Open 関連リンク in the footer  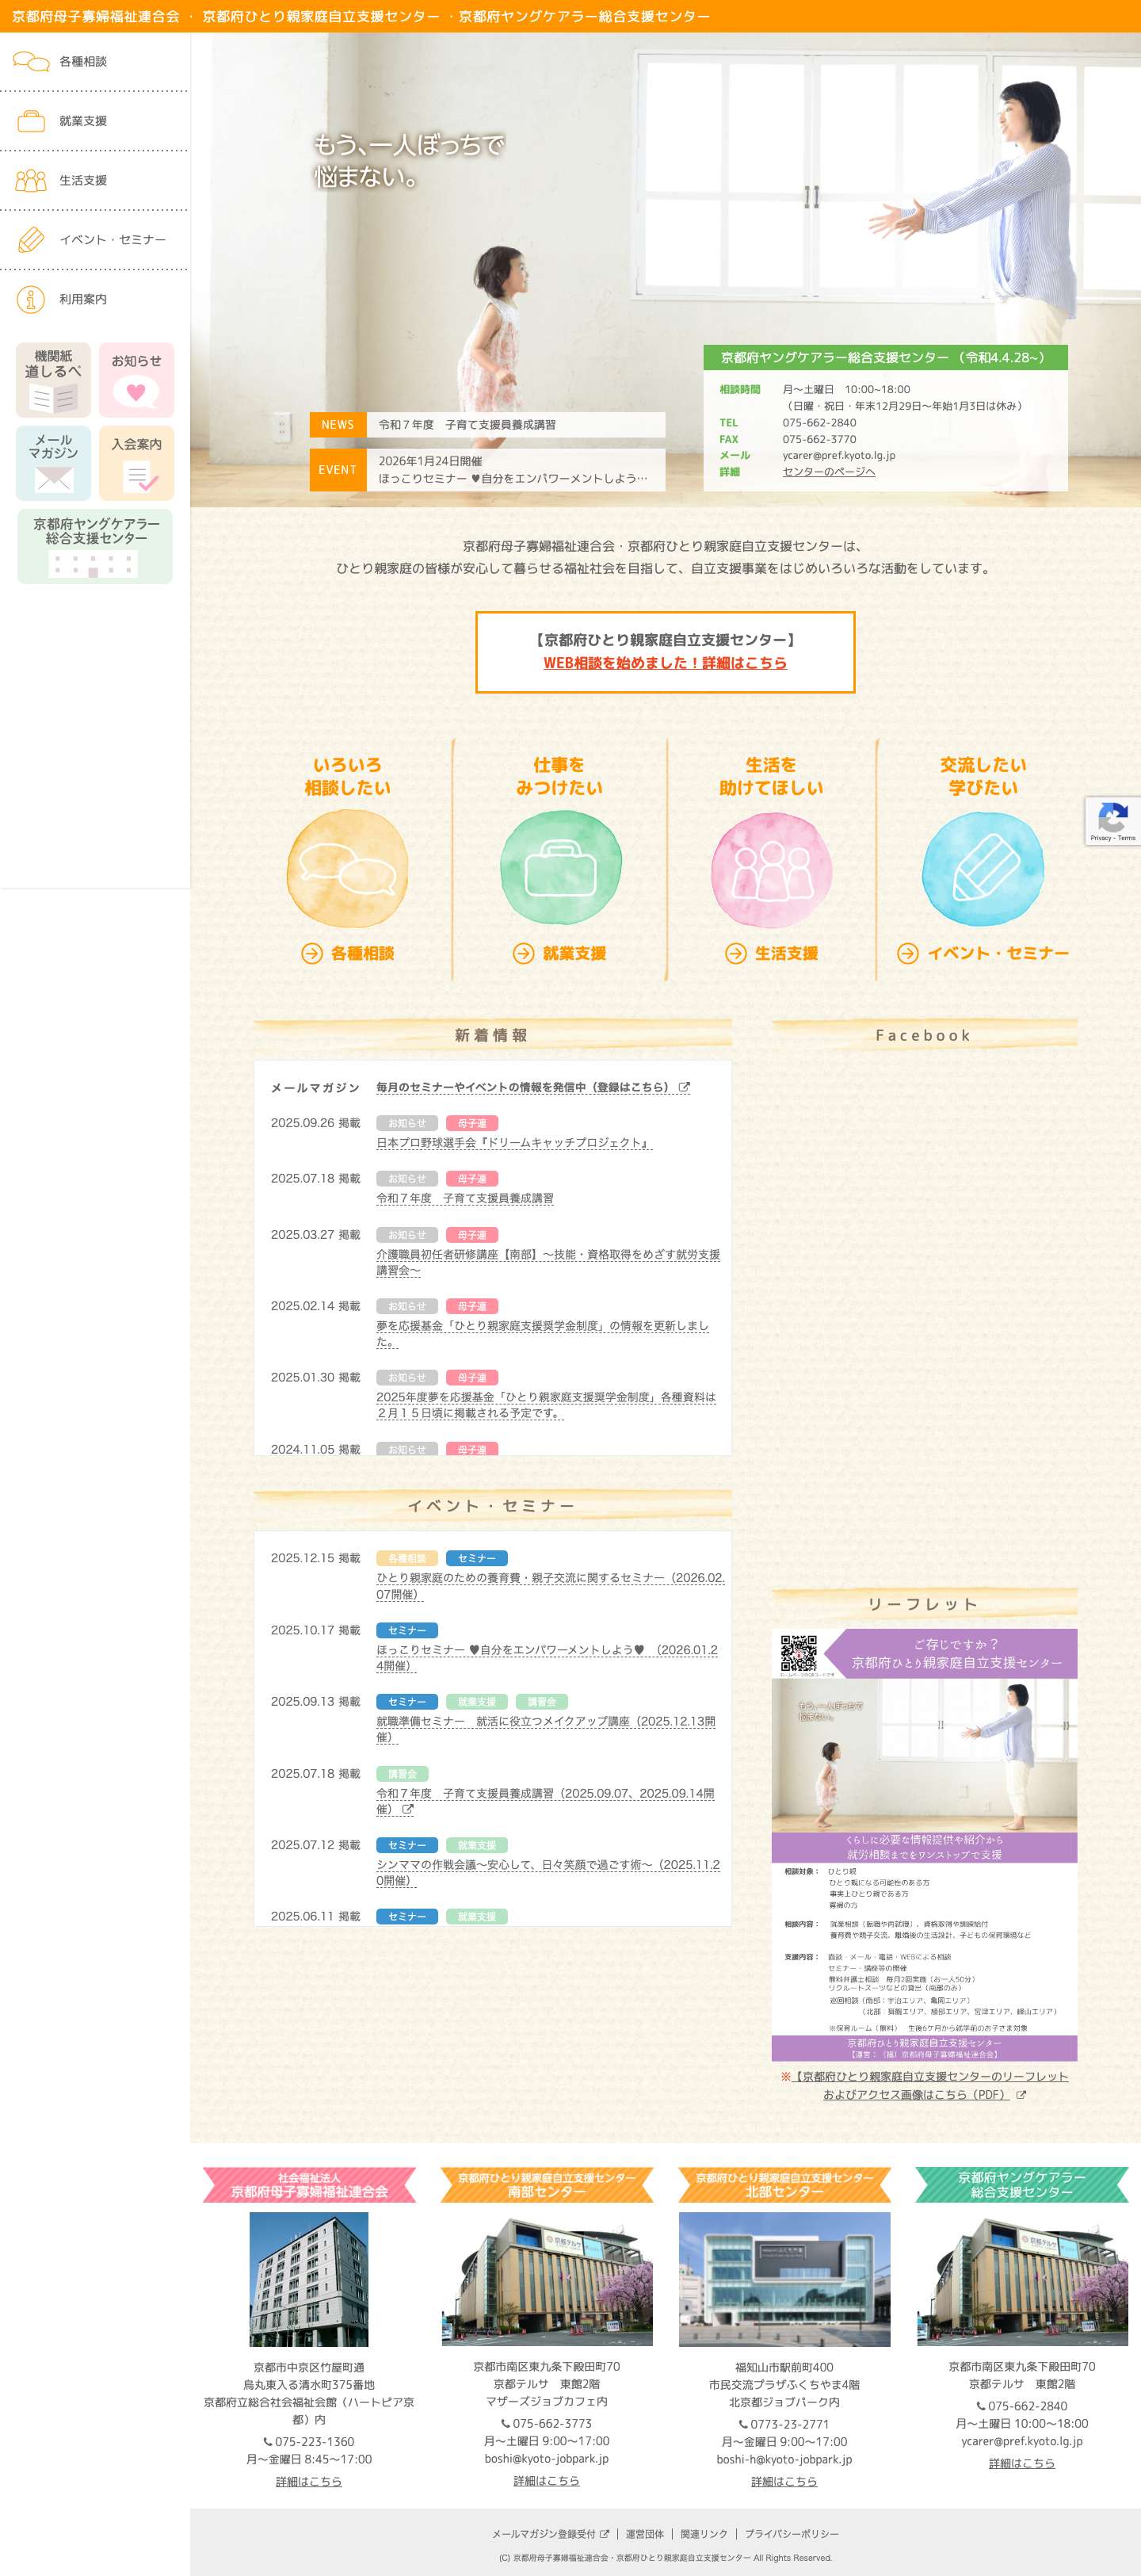(x=704, y=2533)
